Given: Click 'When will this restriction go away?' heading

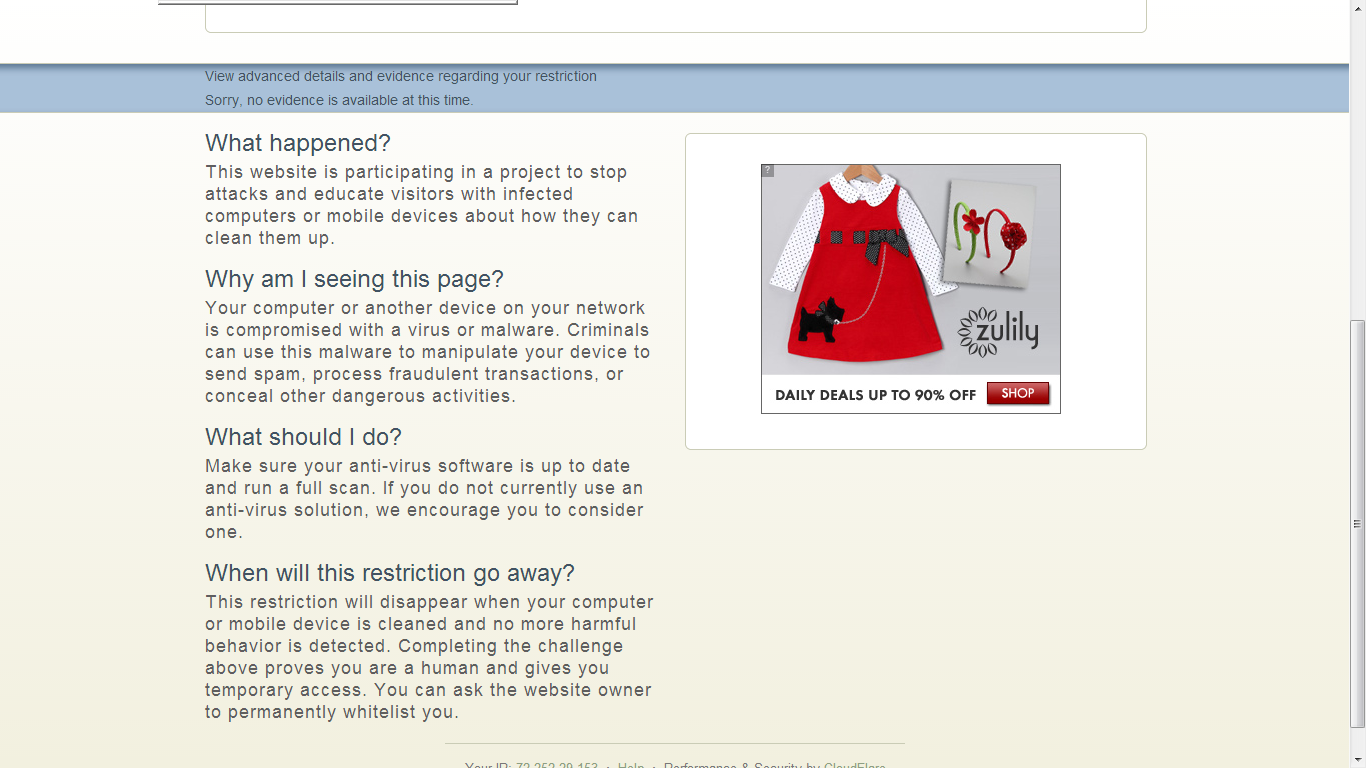Looking at the screenshot, I should (390, 573).
